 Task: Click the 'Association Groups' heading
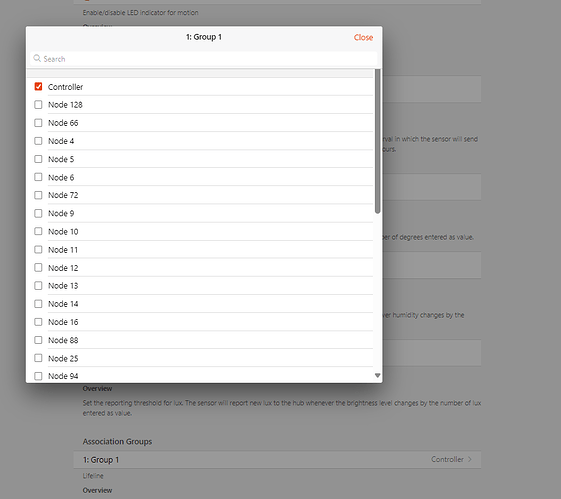(117, 441)
